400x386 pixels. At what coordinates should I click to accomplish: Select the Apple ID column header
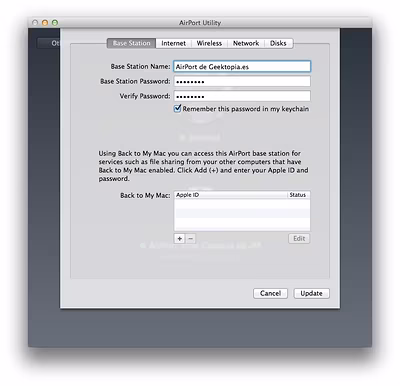pyautogui.click(x=231, y=195)
